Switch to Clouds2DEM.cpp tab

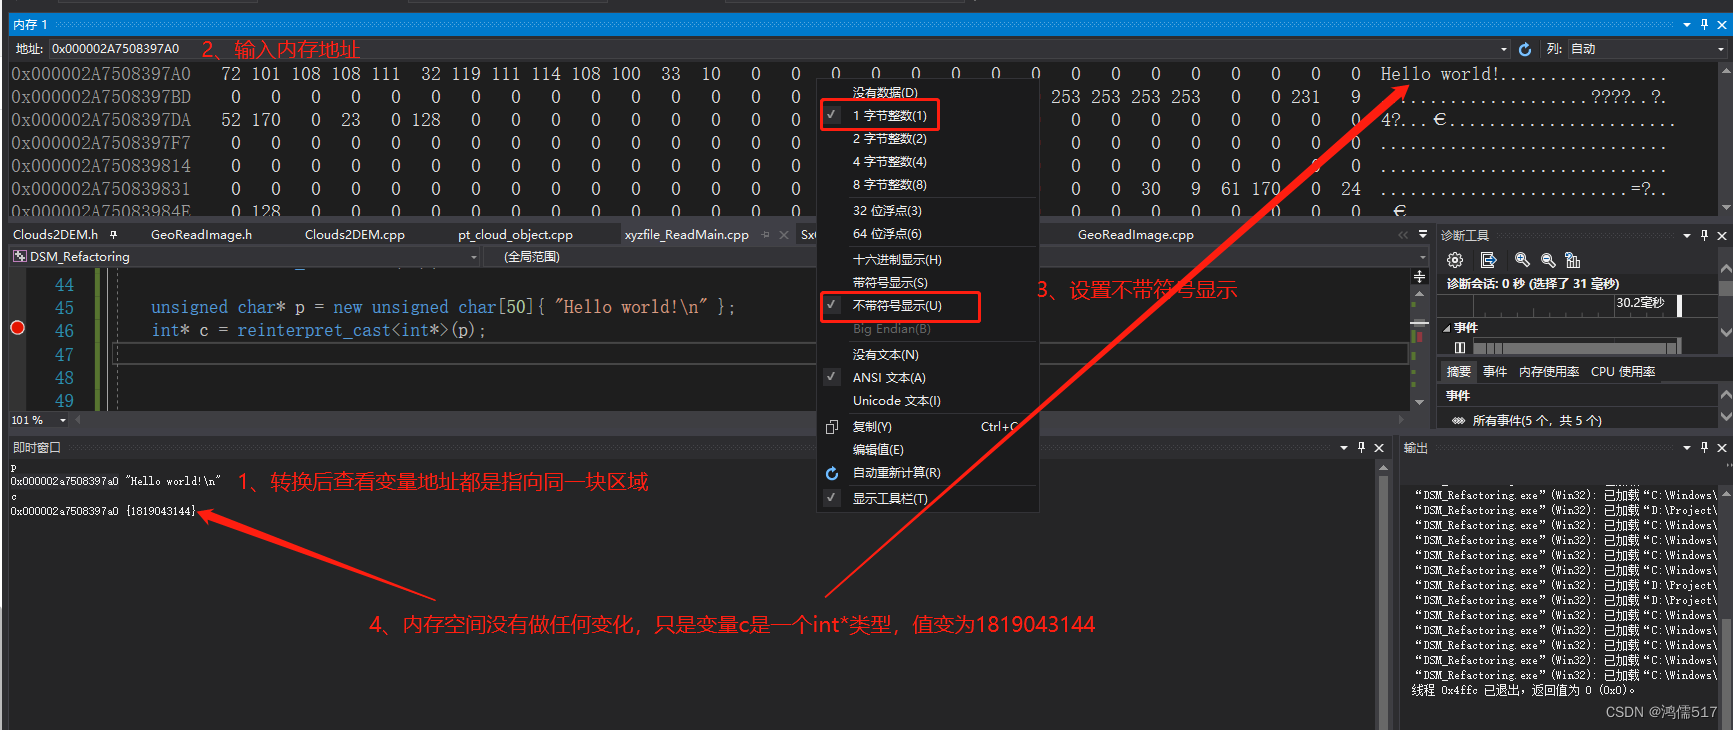tap(355, 234)
